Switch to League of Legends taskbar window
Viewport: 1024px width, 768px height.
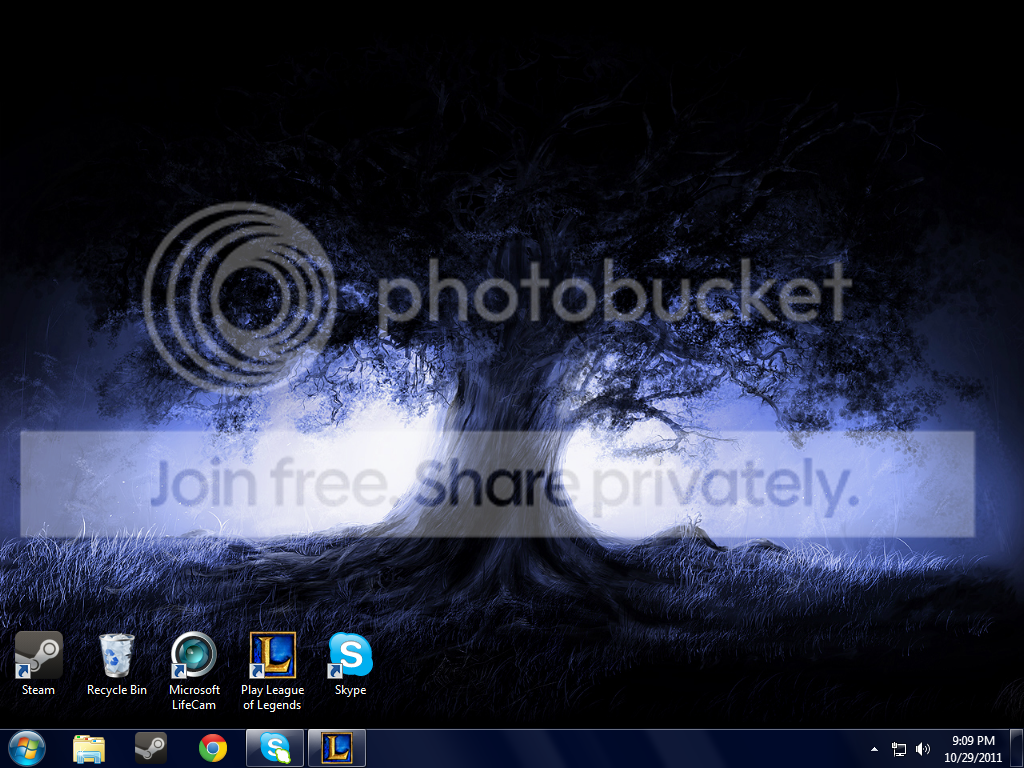pyautogui.click(x=337, y=748)
